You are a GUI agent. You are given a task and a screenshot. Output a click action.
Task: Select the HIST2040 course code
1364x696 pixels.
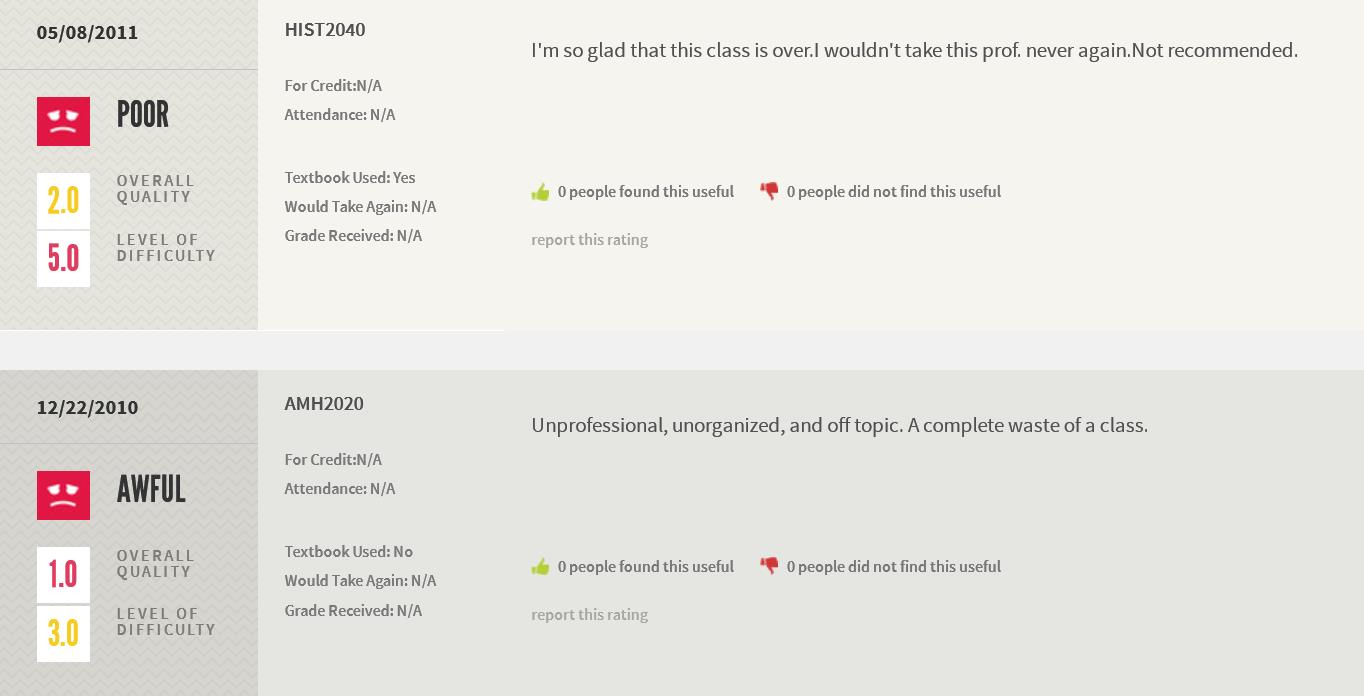coord(325,30)
